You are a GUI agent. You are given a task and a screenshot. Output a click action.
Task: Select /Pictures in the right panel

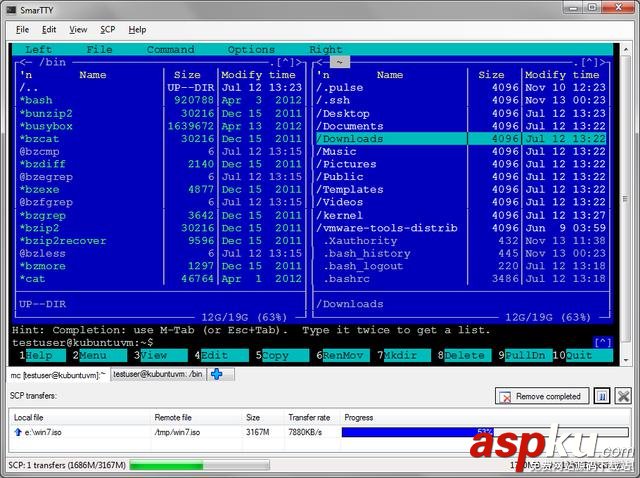[461, 164]
